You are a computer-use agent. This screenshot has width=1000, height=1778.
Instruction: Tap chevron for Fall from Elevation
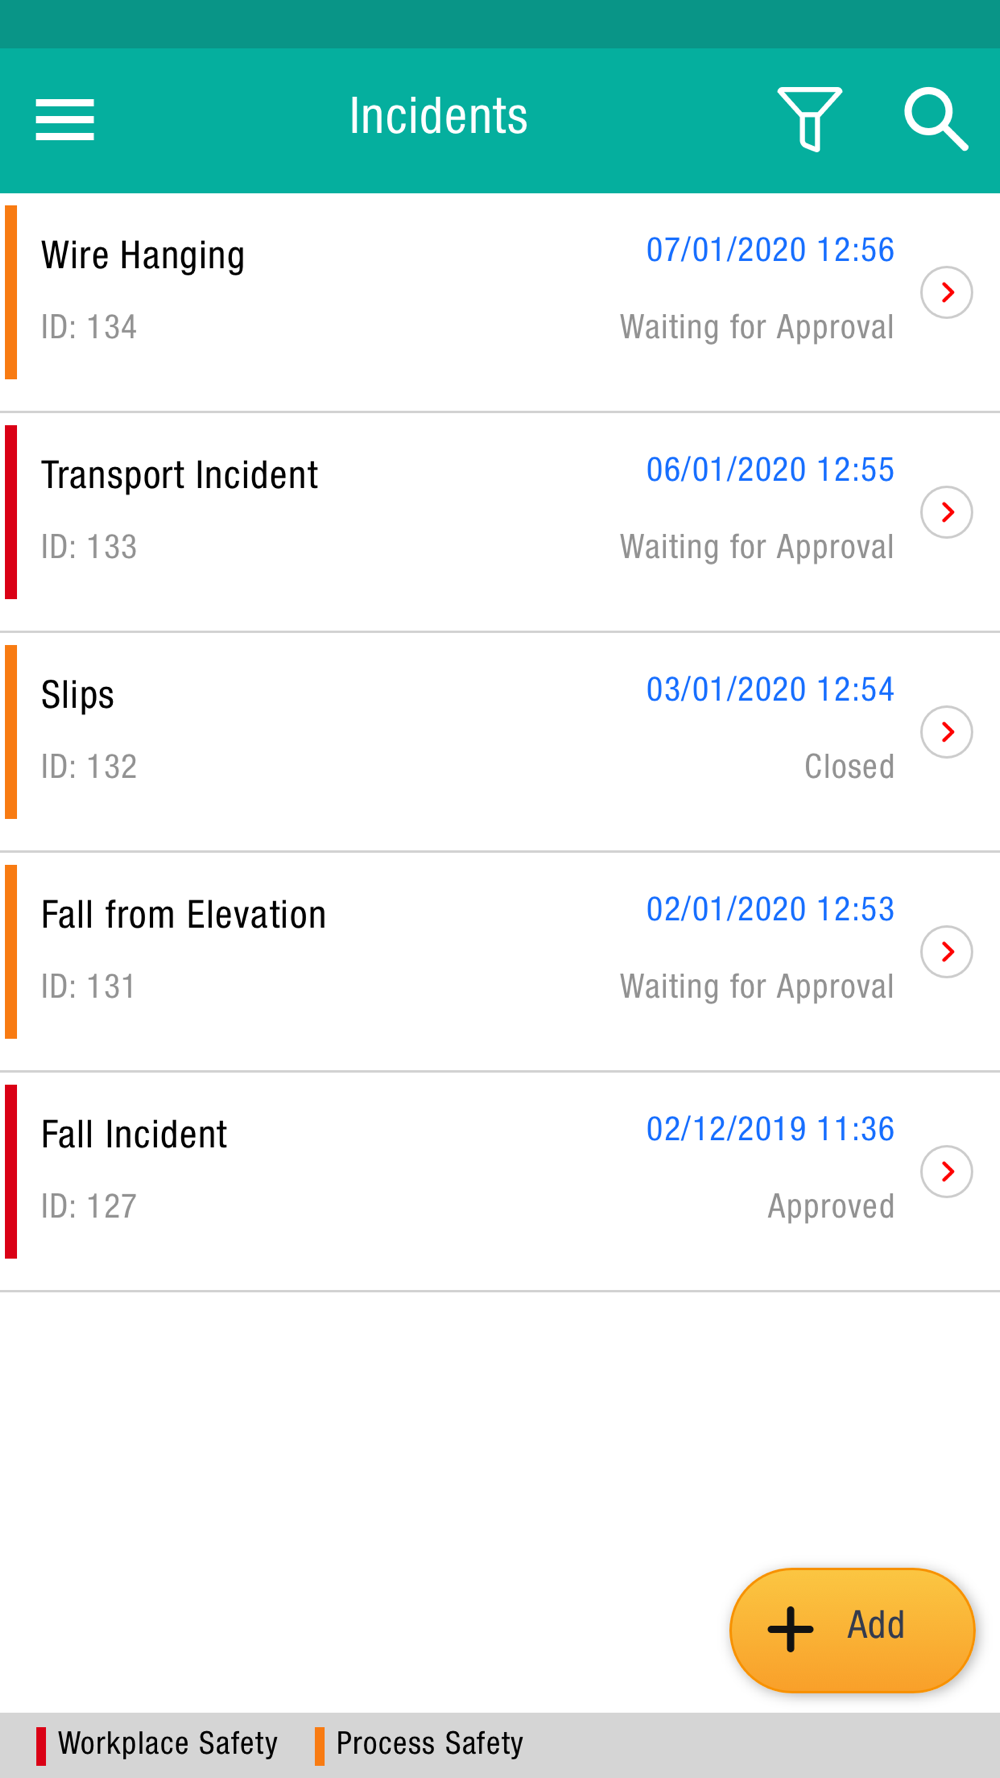coord(946,952)
